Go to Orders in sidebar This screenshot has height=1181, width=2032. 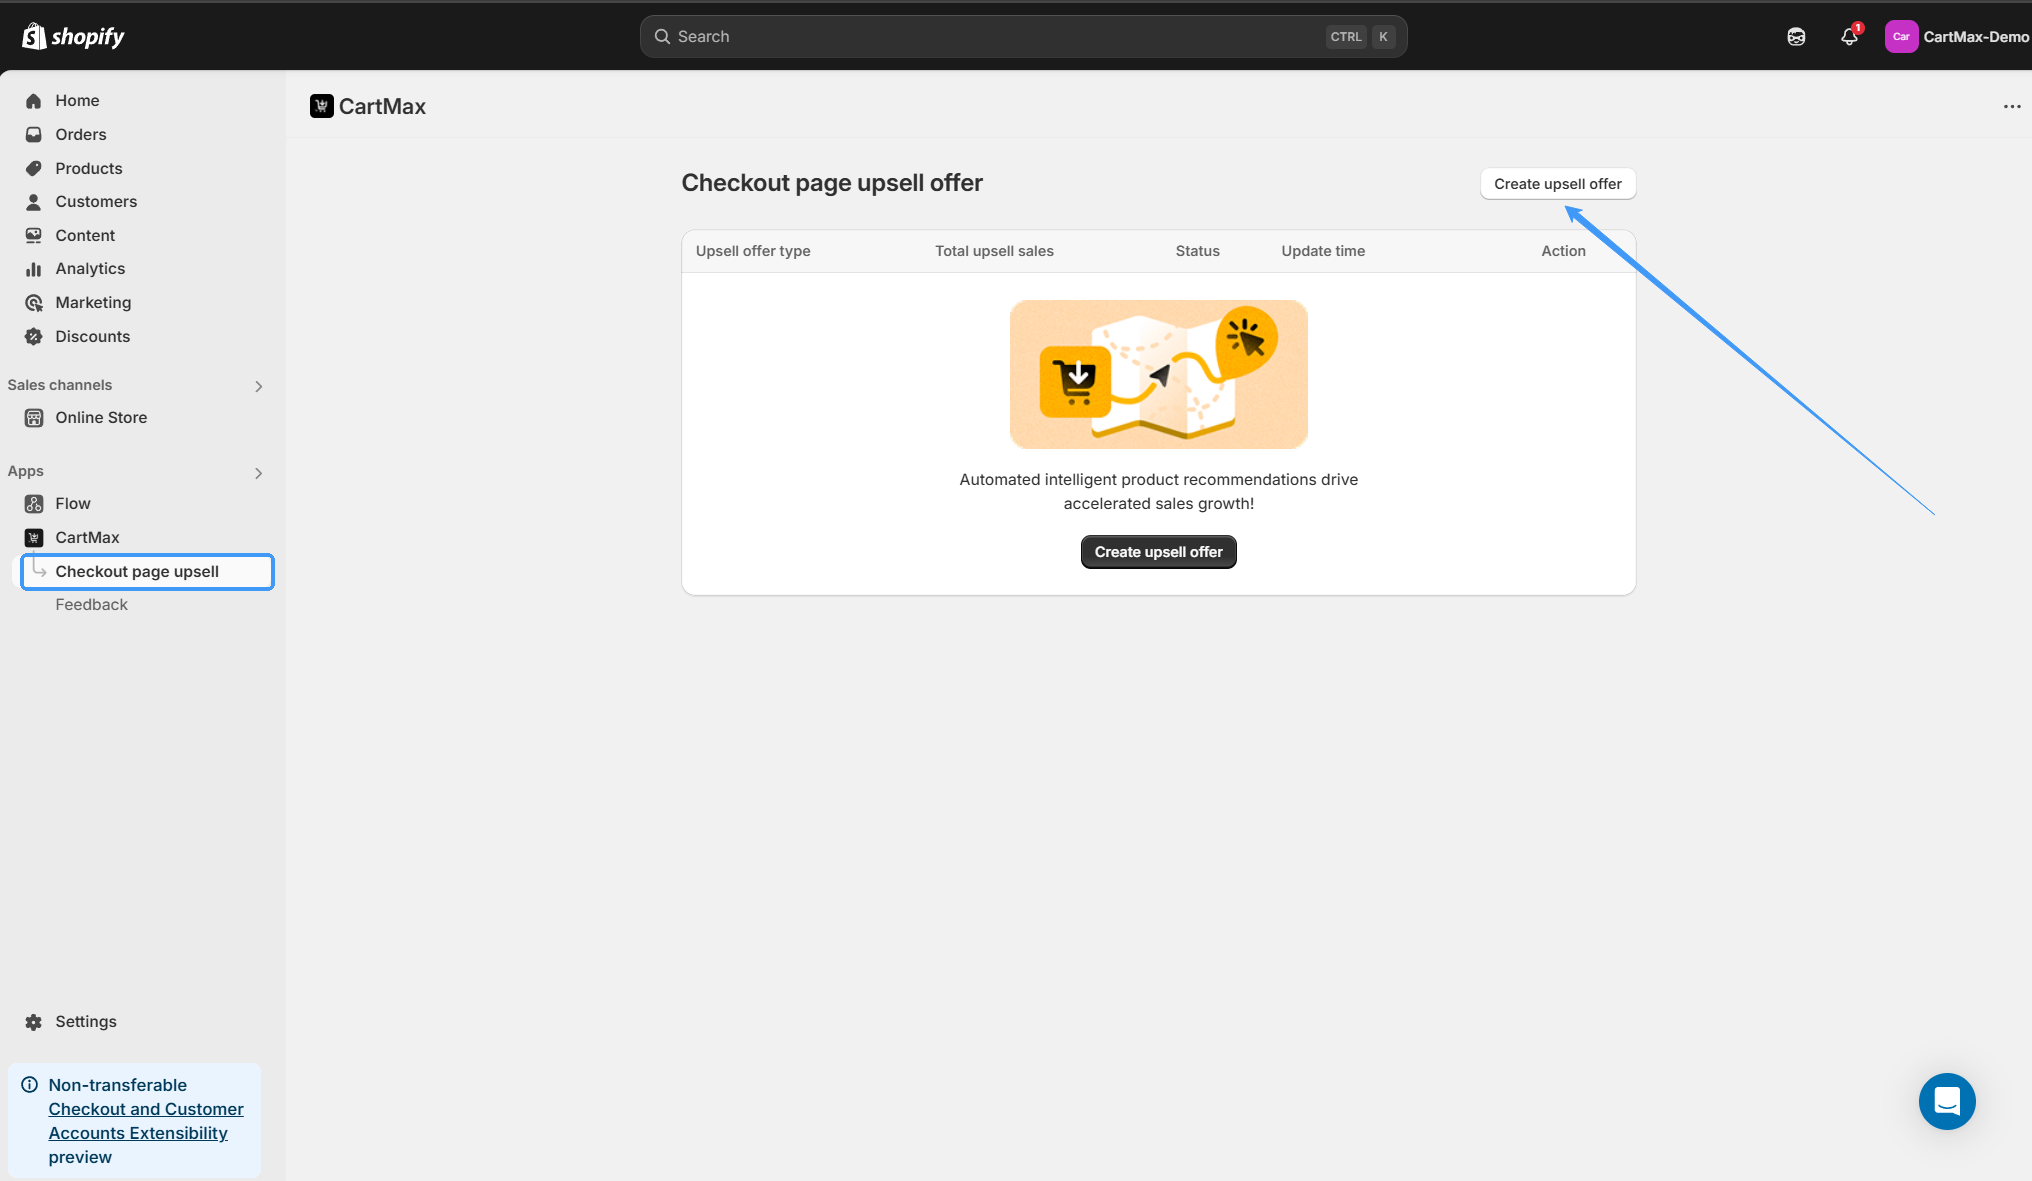pos(81,134)
